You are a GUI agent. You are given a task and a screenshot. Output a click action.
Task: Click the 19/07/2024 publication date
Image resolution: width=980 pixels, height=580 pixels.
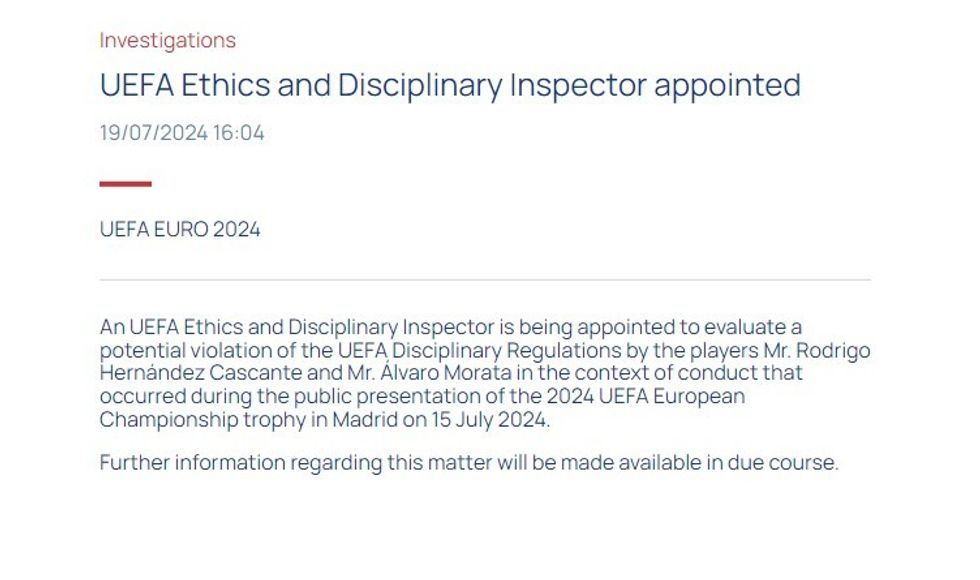pos(151,133)
